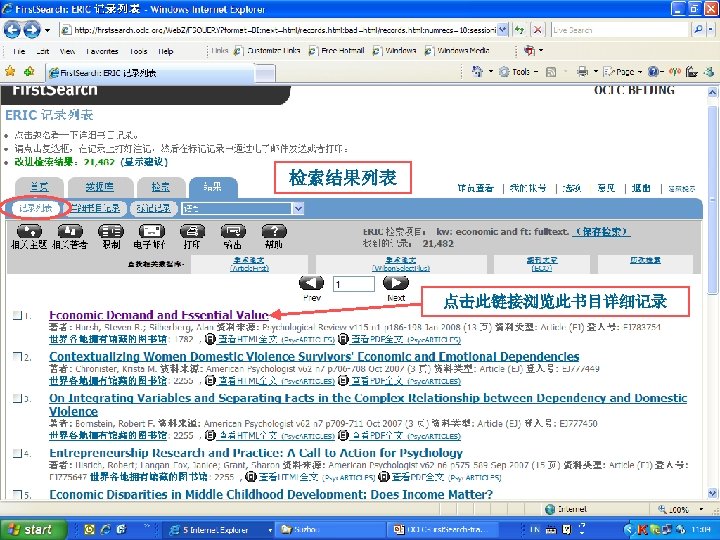Open the View menu

click(68, 51)
